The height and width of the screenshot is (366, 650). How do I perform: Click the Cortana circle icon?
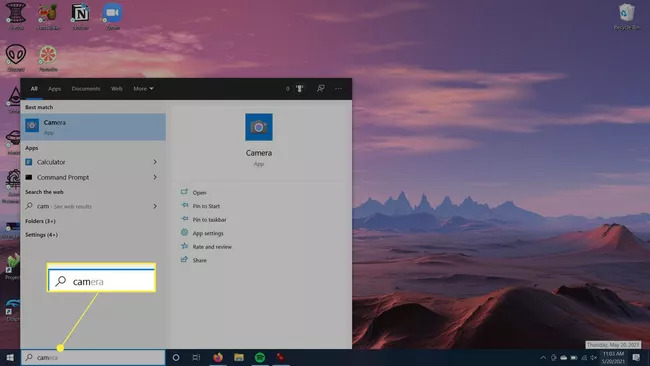coord(176,357)
